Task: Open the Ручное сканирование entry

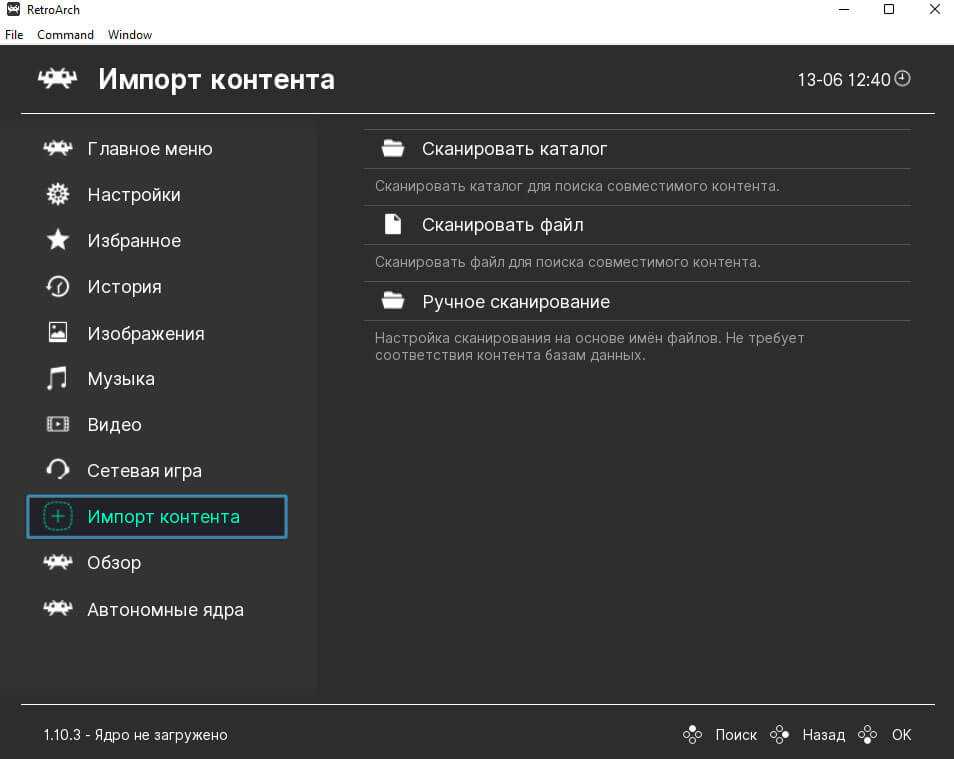Action: coord(515,302)
